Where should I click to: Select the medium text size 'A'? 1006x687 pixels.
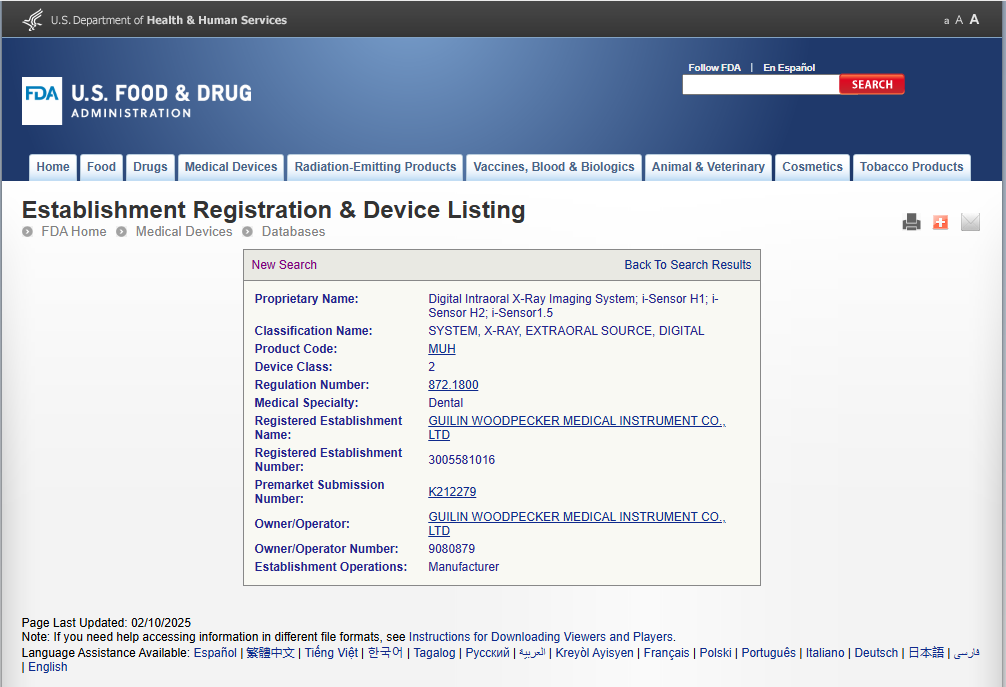coord(959,20)
